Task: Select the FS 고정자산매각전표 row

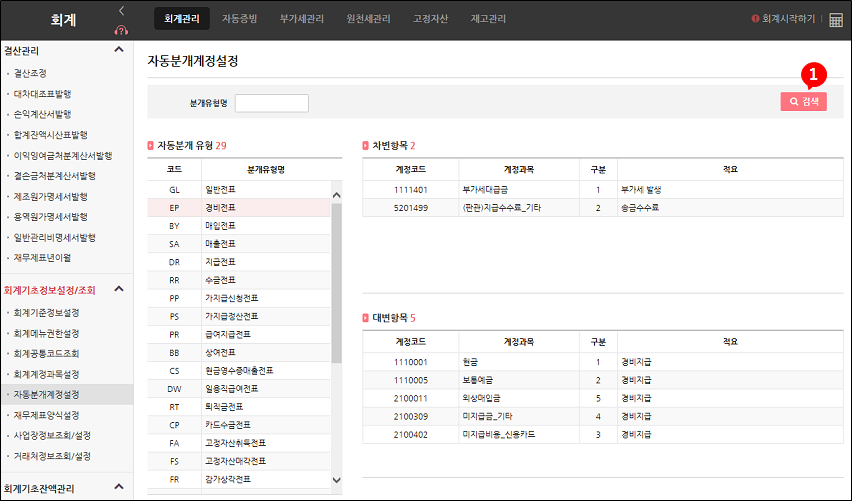Action: 239,461
